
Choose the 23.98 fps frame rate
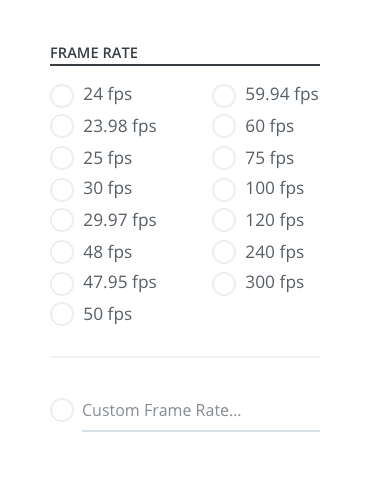62,126
